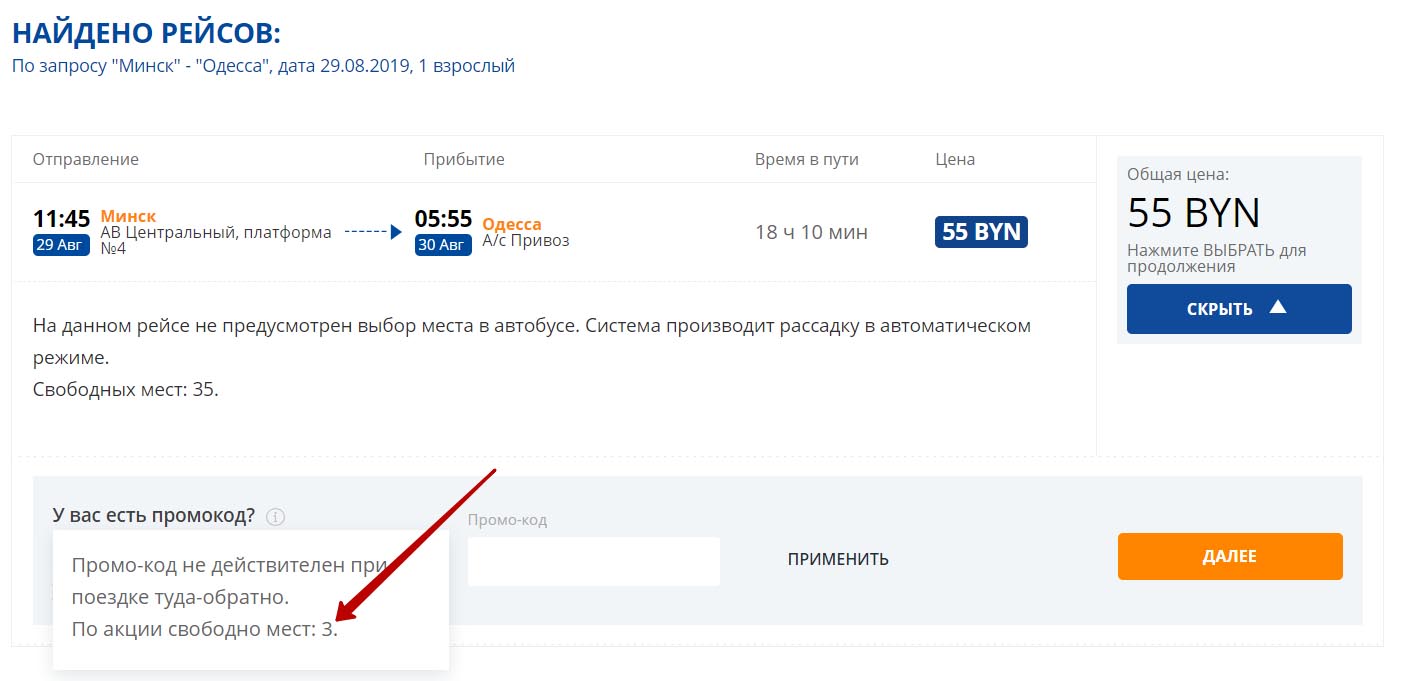
Task: Click the 11:45 departure time
Action: click(x=61, y=219)
